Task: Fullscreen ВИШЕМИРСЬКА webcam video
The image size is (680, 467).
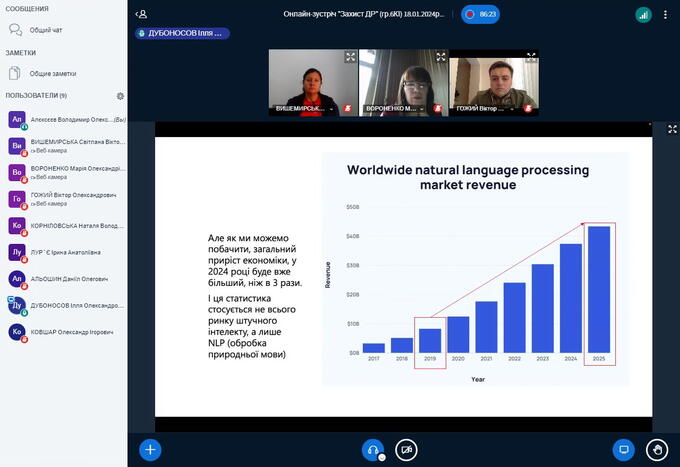Action: (x=350, y=57)
